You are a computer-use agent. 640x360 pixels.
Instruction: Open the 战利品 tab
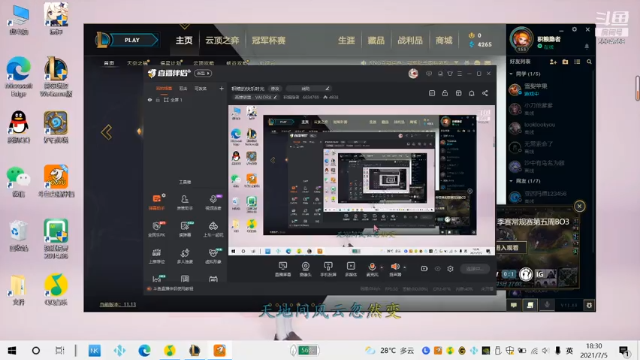pyautogui.click(x=410, y=40)
